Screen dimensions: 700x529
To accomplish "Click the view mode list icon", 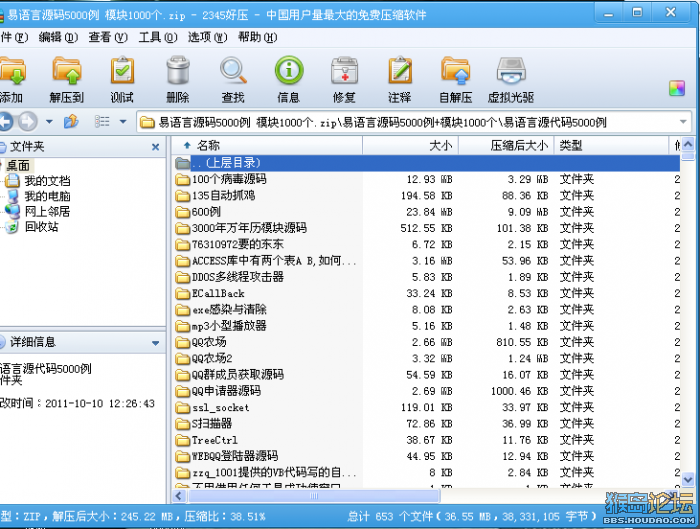I will click(x=102, y=121).
